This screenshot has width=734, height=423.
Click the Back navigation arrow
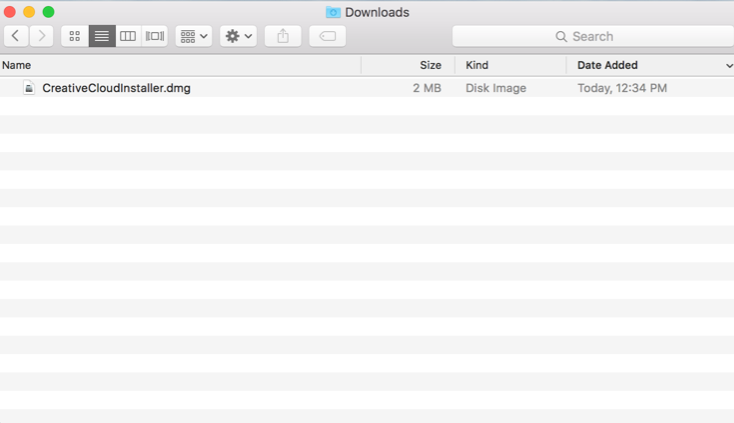[x=16, y=36]
